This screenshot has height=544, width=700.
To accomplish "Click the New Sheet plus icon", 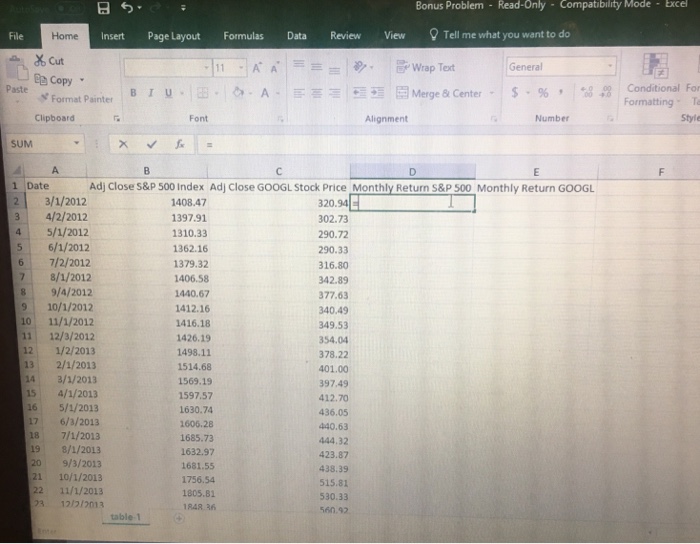I will tap(179, 518).
